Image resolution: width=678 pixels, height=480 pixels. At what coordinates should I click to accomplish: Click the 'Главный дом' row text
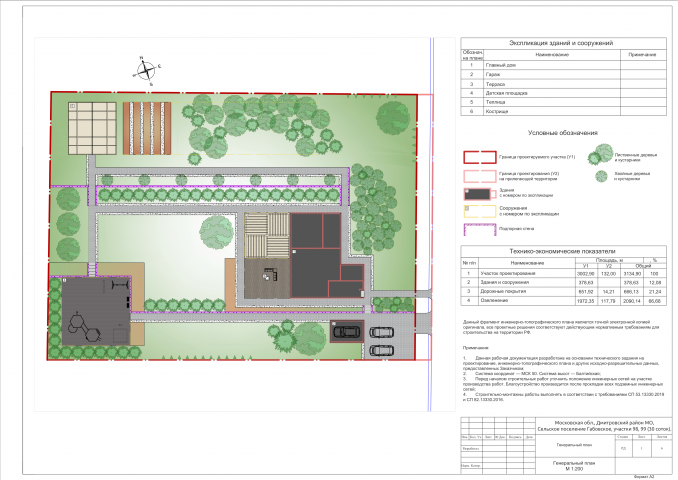[x=501, y=65]
